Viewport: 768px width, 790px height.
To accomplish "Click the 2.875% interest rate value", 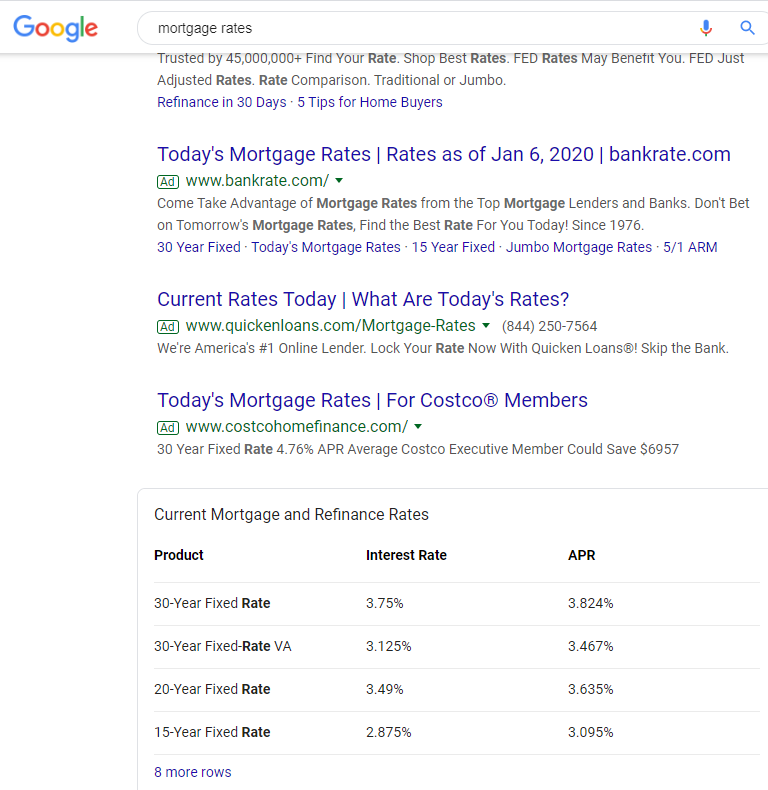I will coord(389,732).
